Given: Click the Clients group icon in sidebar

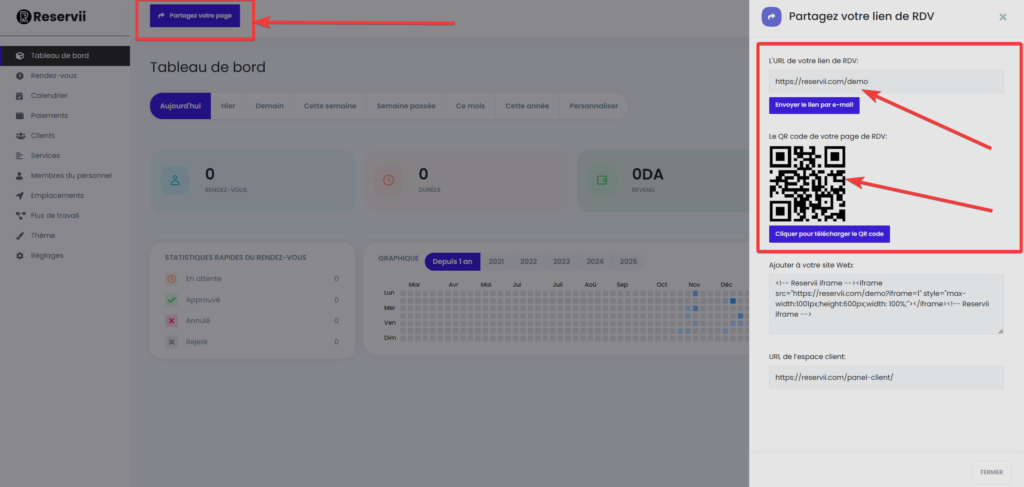Looking at the screenshot, I should (20, 136).
